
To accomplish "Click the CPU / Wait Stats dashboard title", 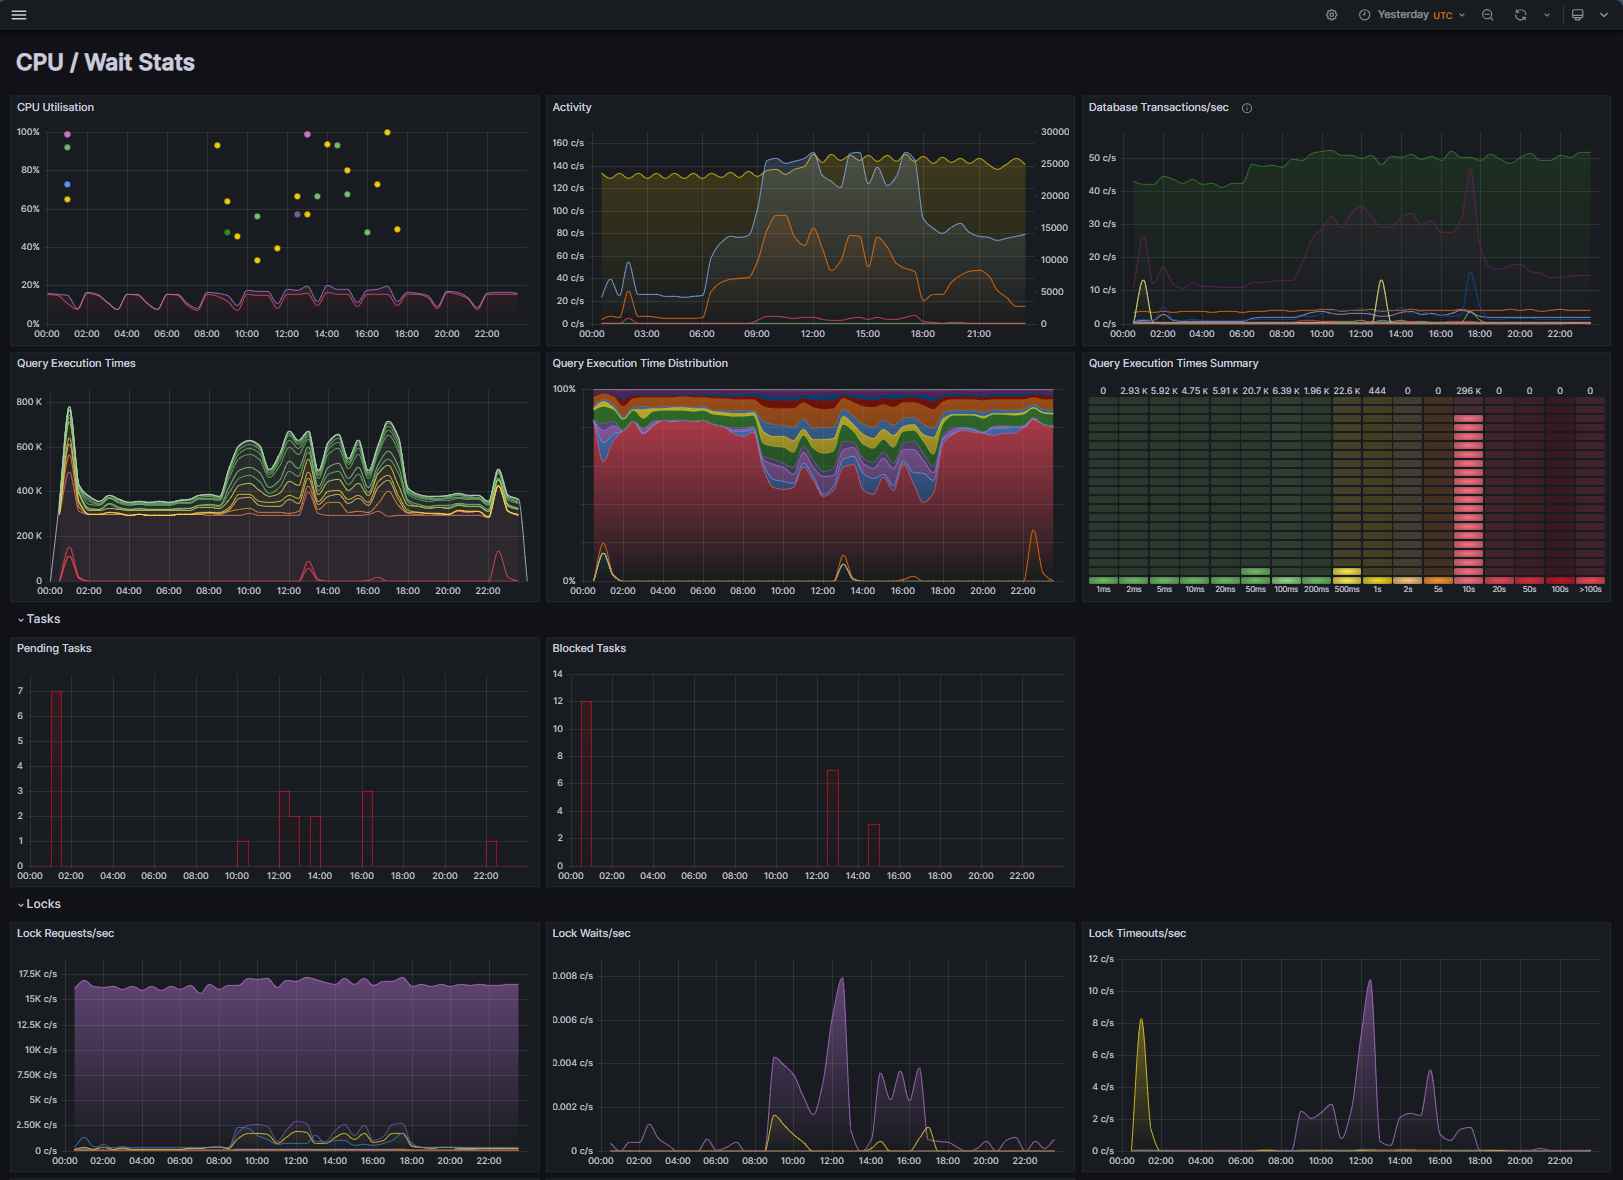I will 105,62.
